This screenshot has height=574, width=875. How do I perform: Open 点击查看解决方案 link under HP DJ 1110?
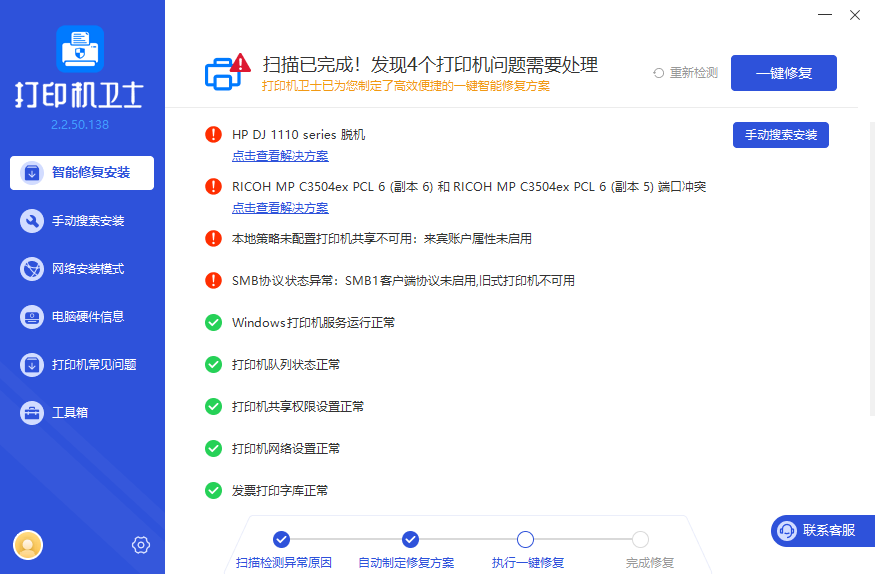[280, 156]
